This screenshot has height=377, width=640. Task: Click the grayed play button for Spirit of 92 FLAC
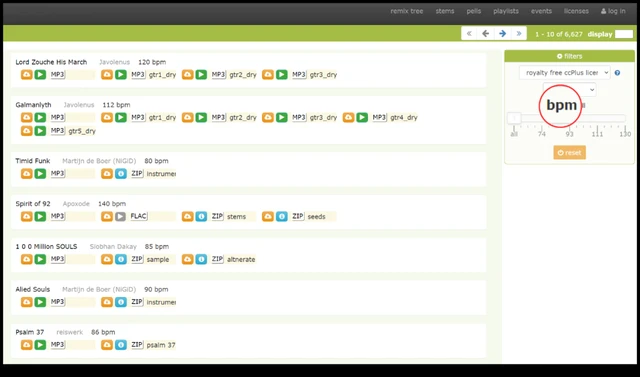tap(120, 217)
